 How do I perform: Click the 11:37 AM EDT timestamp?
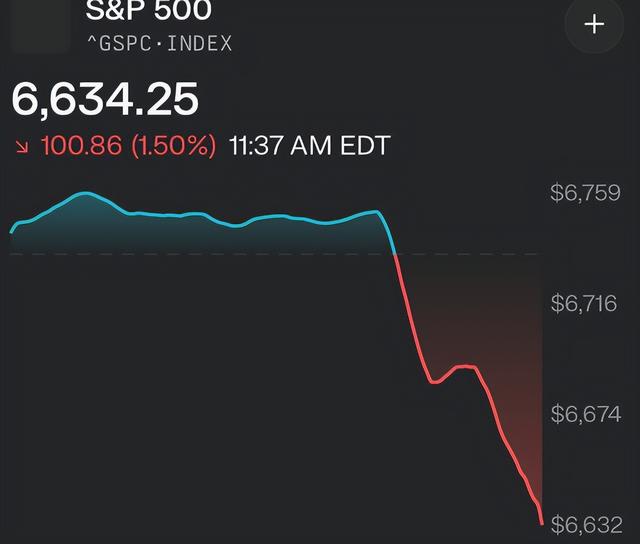[309, 146]
